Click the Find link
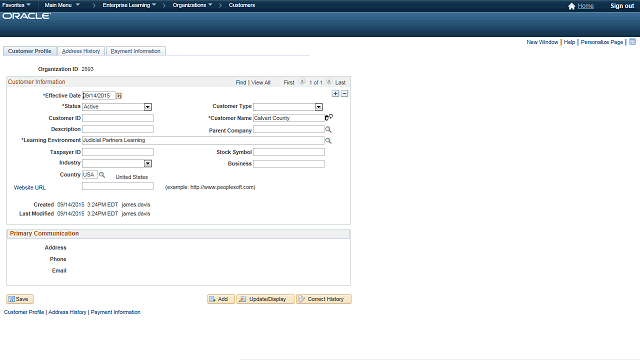 click(x=241, y=82)
